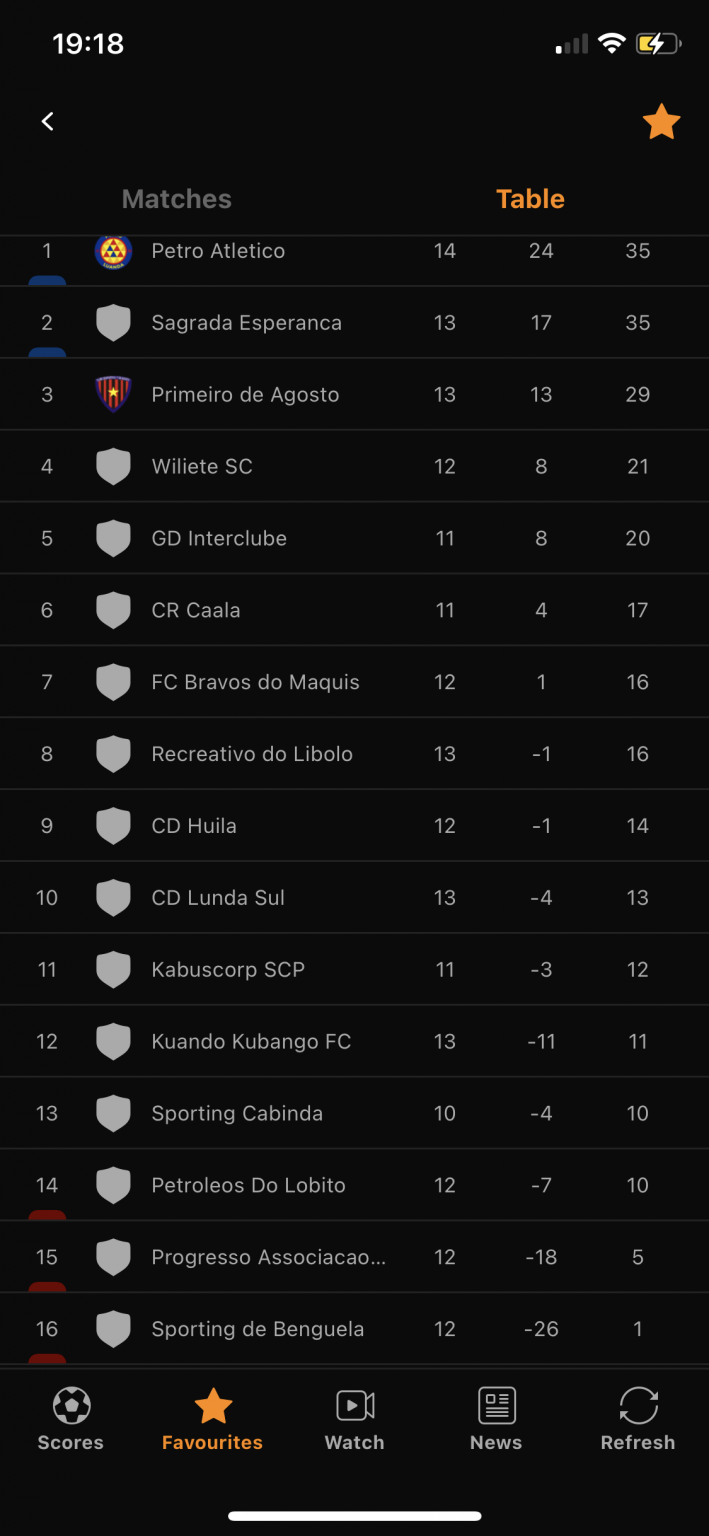Open the Watch video icon
The height and width of the screenshot is (1536, 709).
point(355,1406)
